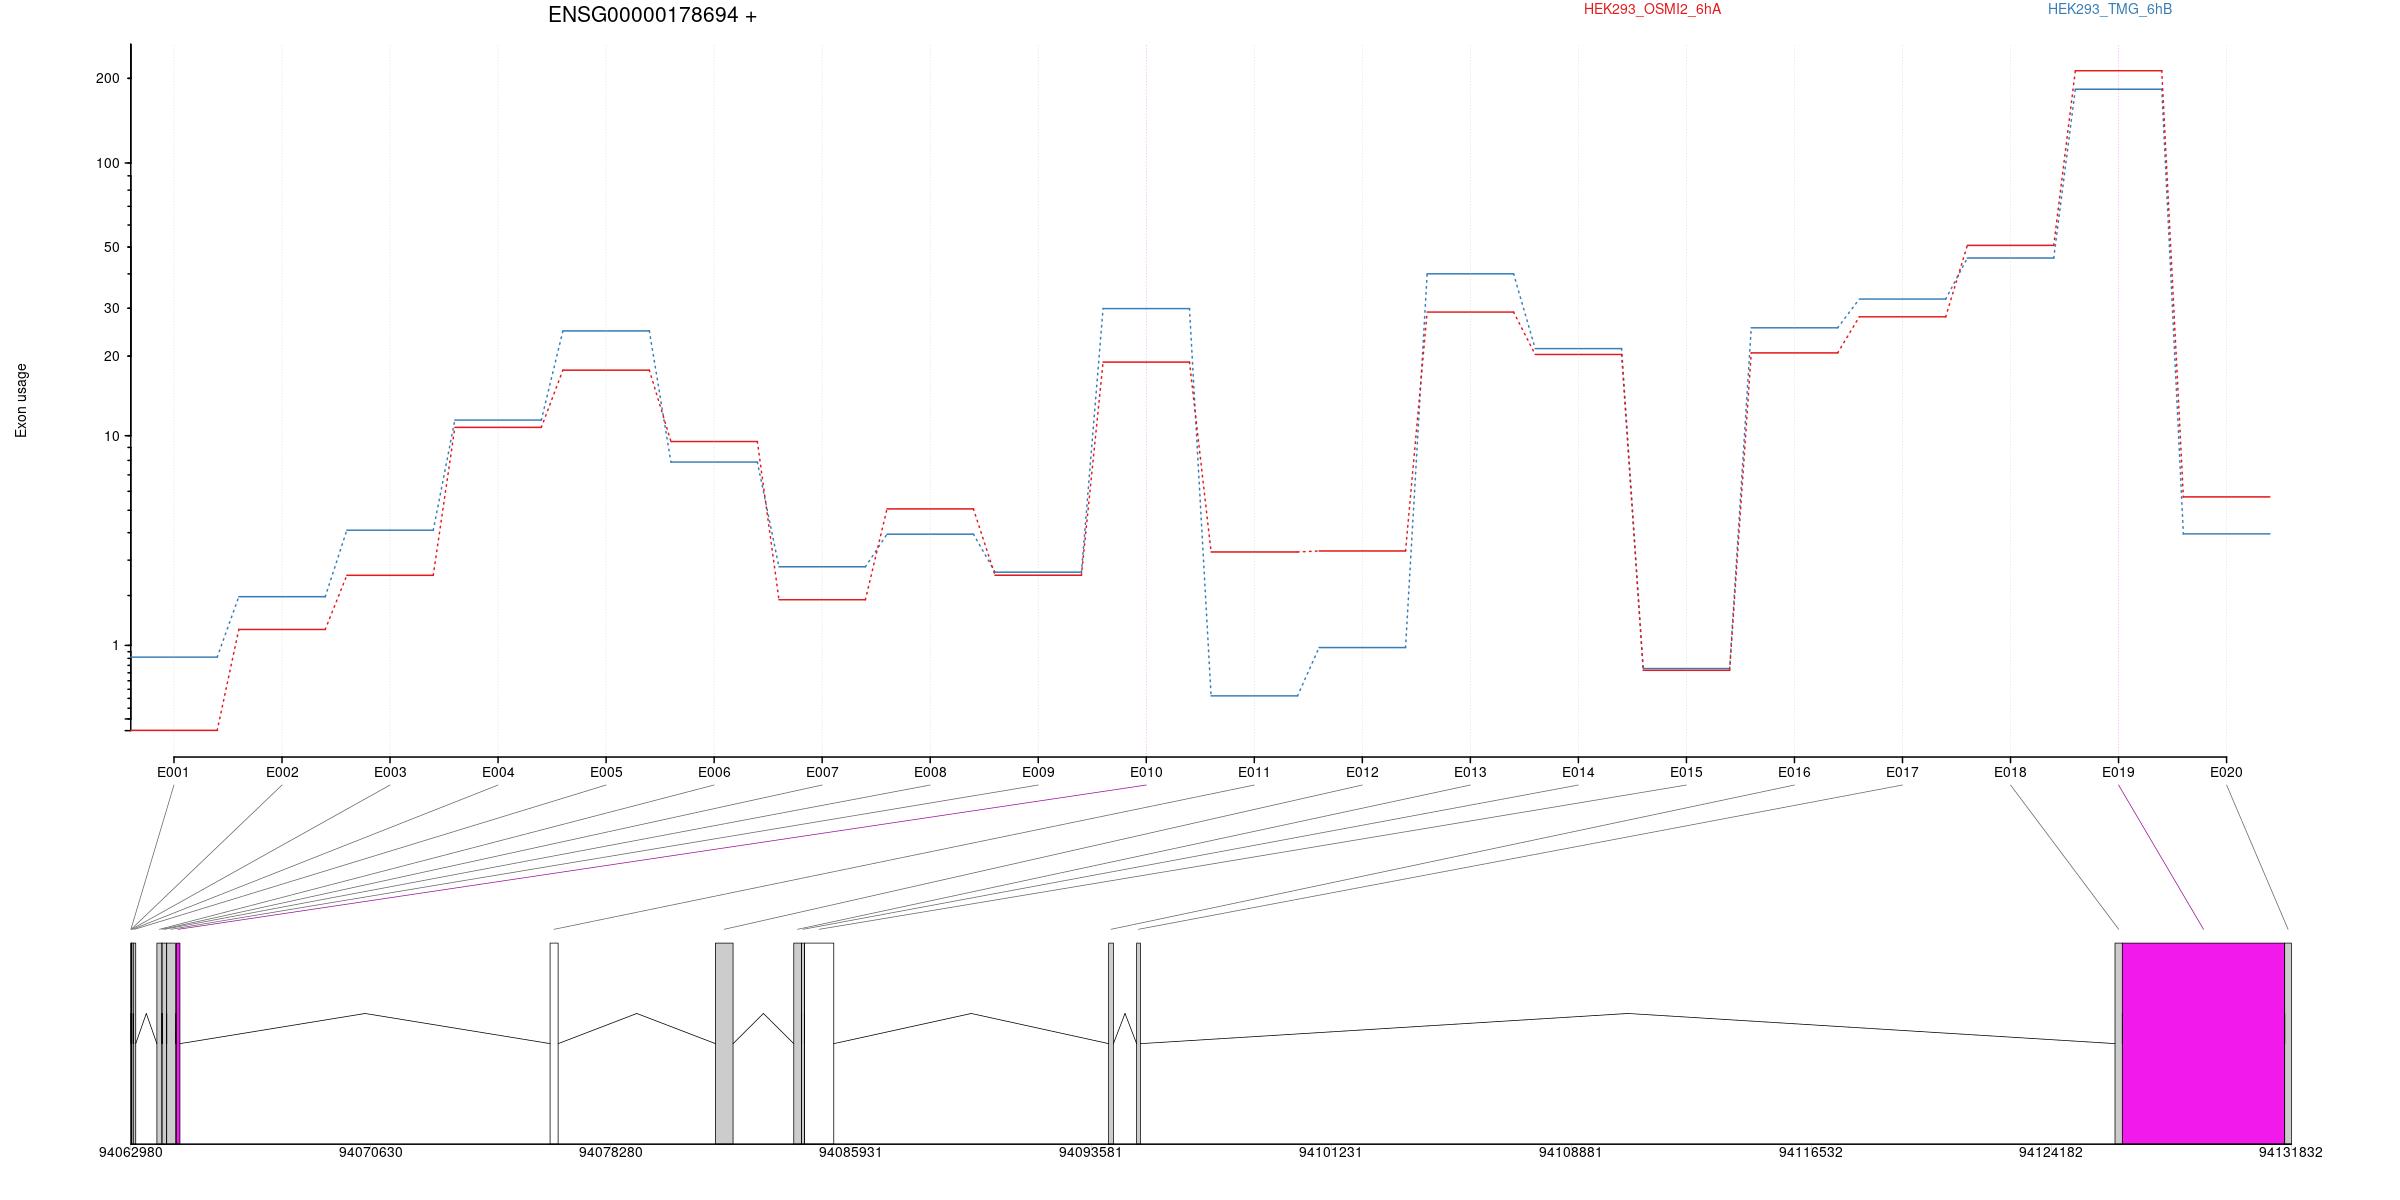Click the E003 exon label
The height and width of the screenshot is (1200, 2400).
pyautogui.click(x=390, y=772)
